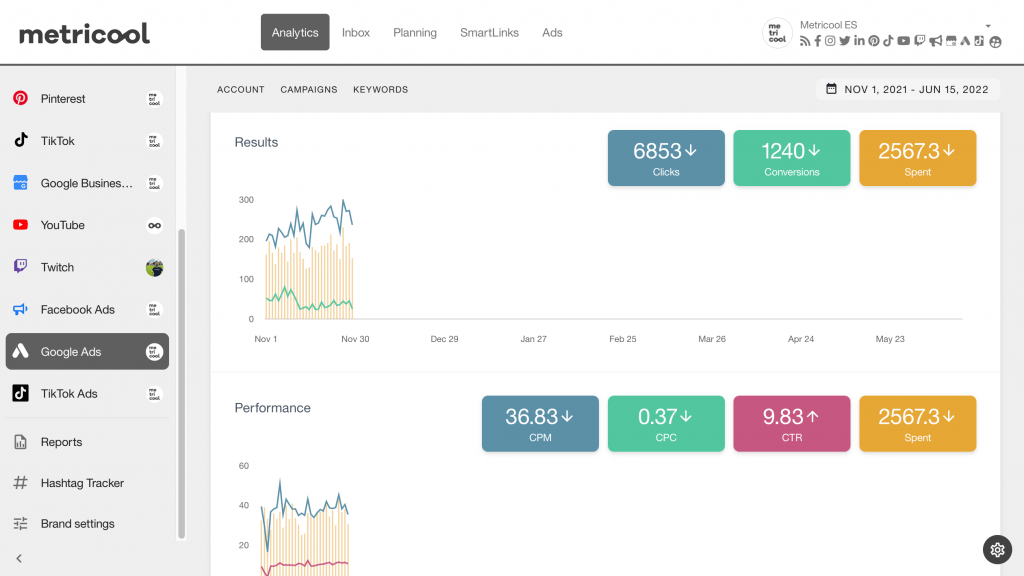1024x576 pixels.
Task: Click the TikTok Ads square icon in header
Action: click(979, 41)
